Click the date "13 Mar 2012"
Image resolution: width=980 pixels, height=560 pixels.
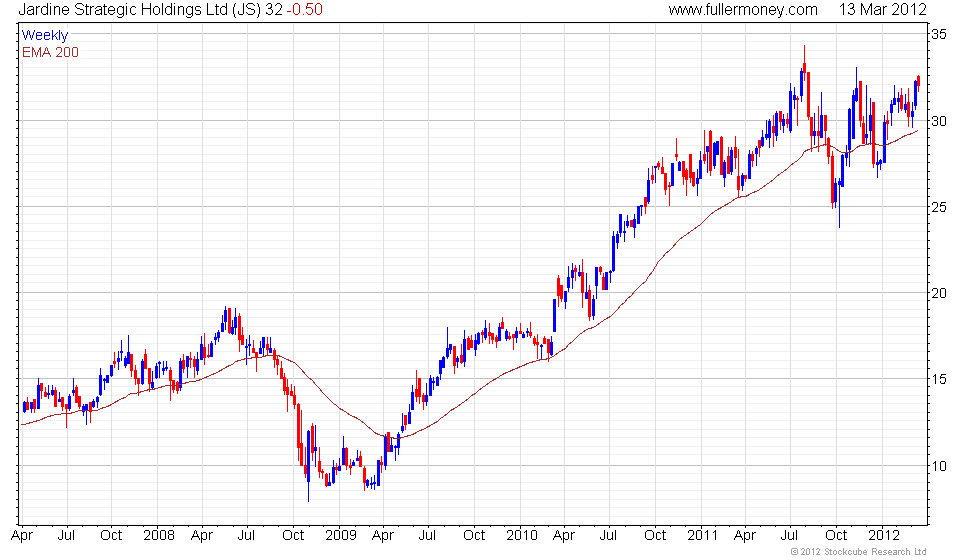[882, 9]
